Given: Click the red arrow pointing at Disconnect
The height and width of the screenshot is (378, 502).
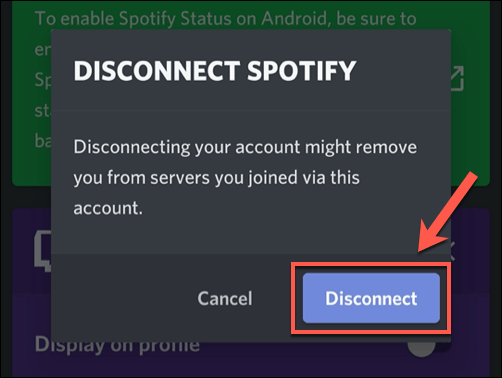Looking at the screenshot, I should [448, 213].
